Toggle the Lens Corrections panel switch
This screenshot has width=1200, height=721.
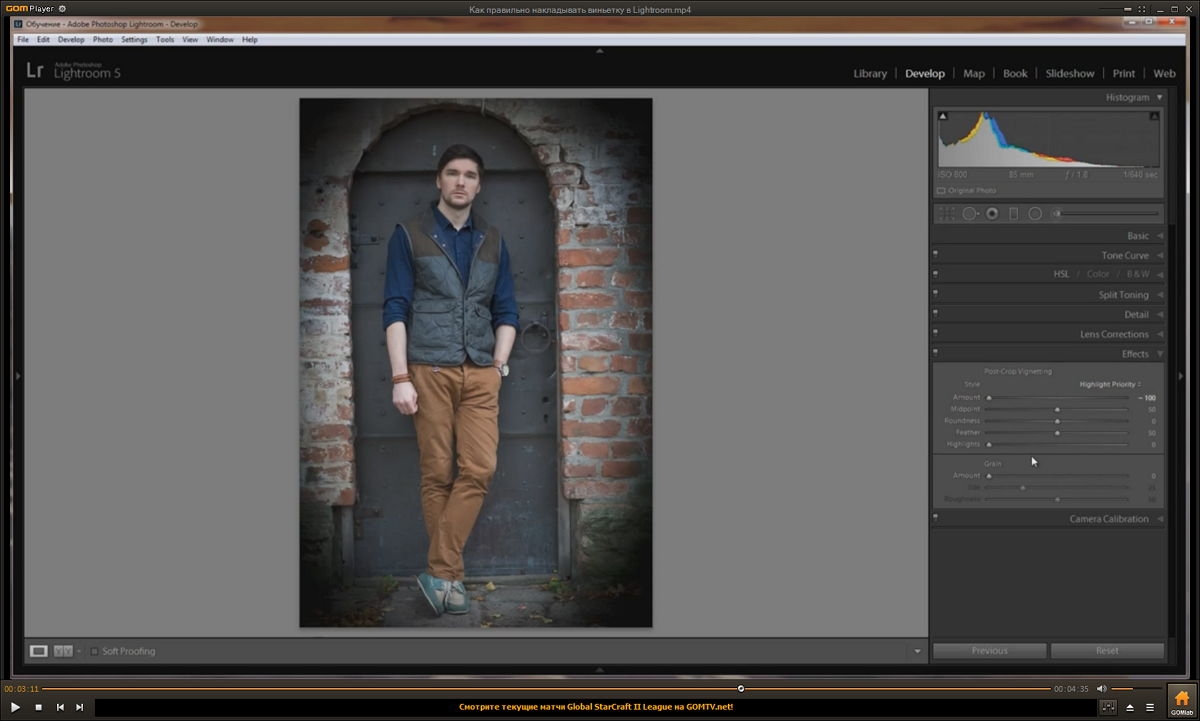click(935, 331)
